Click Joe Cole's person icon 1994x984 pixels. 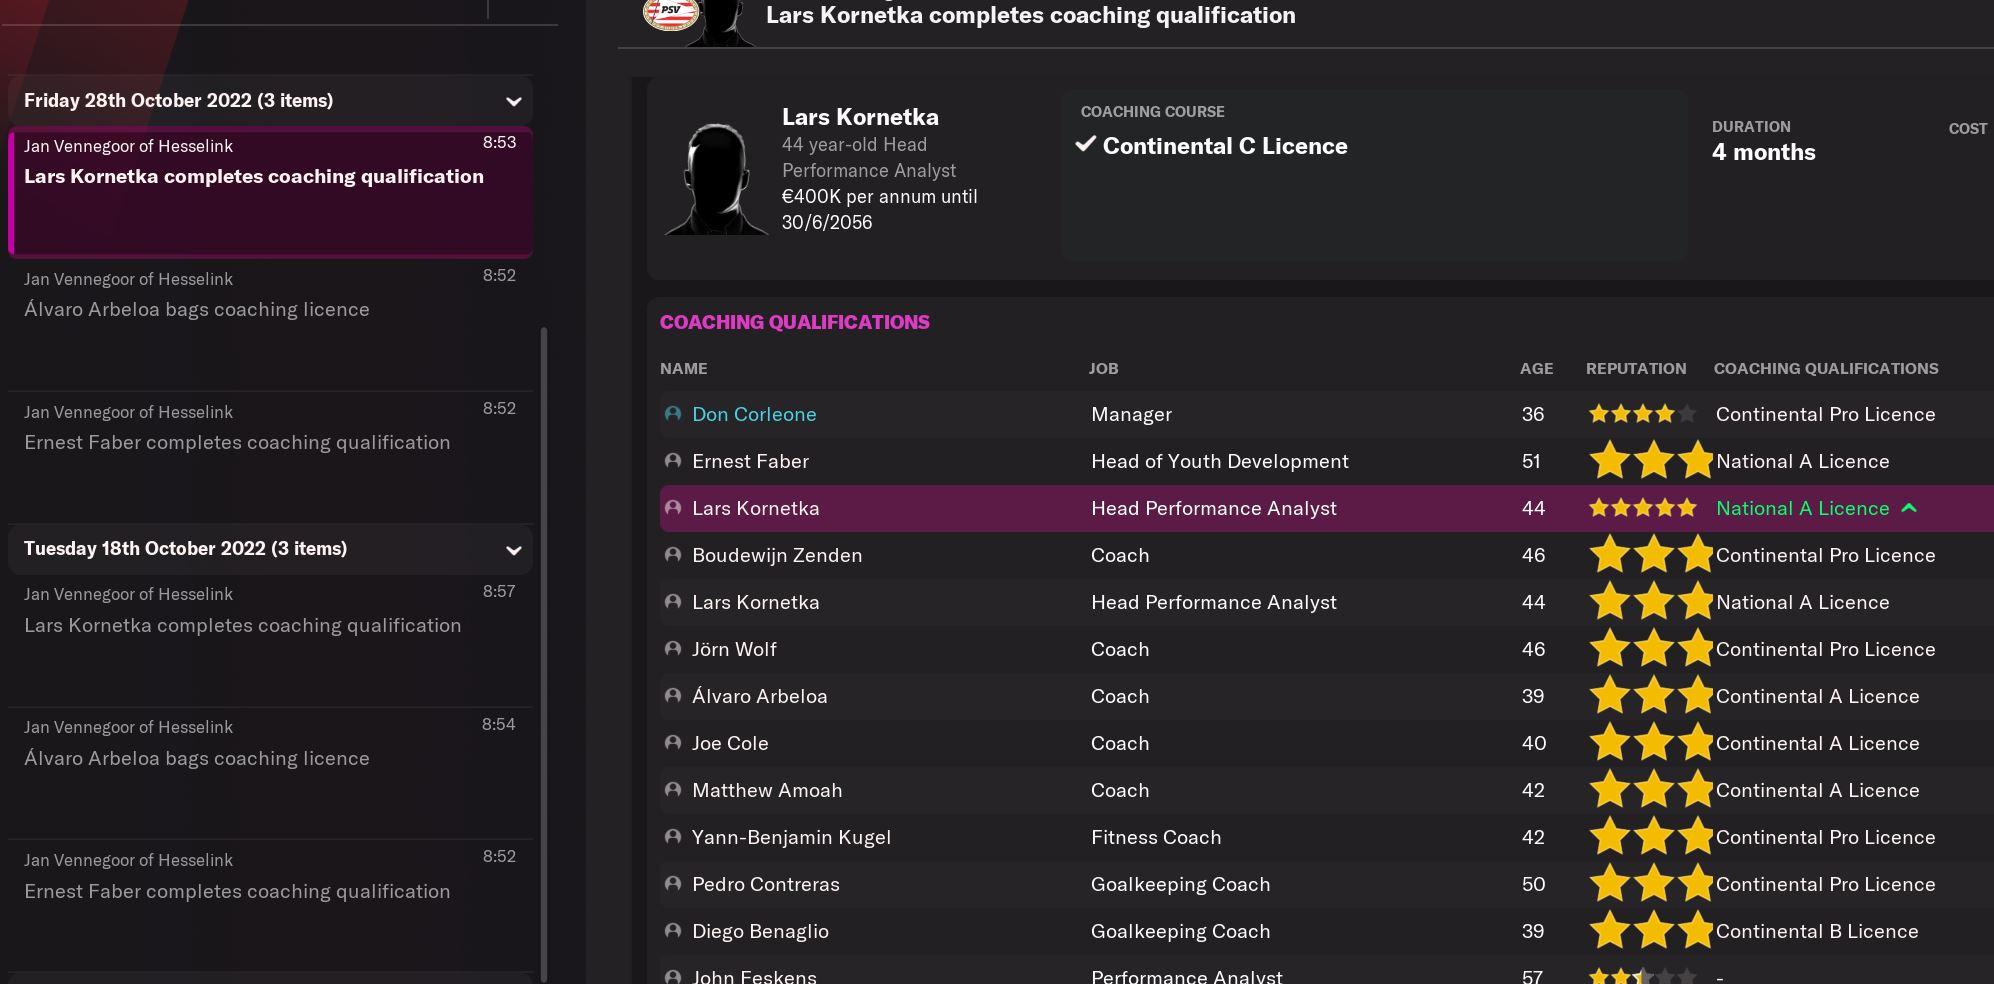coord(671,743)
